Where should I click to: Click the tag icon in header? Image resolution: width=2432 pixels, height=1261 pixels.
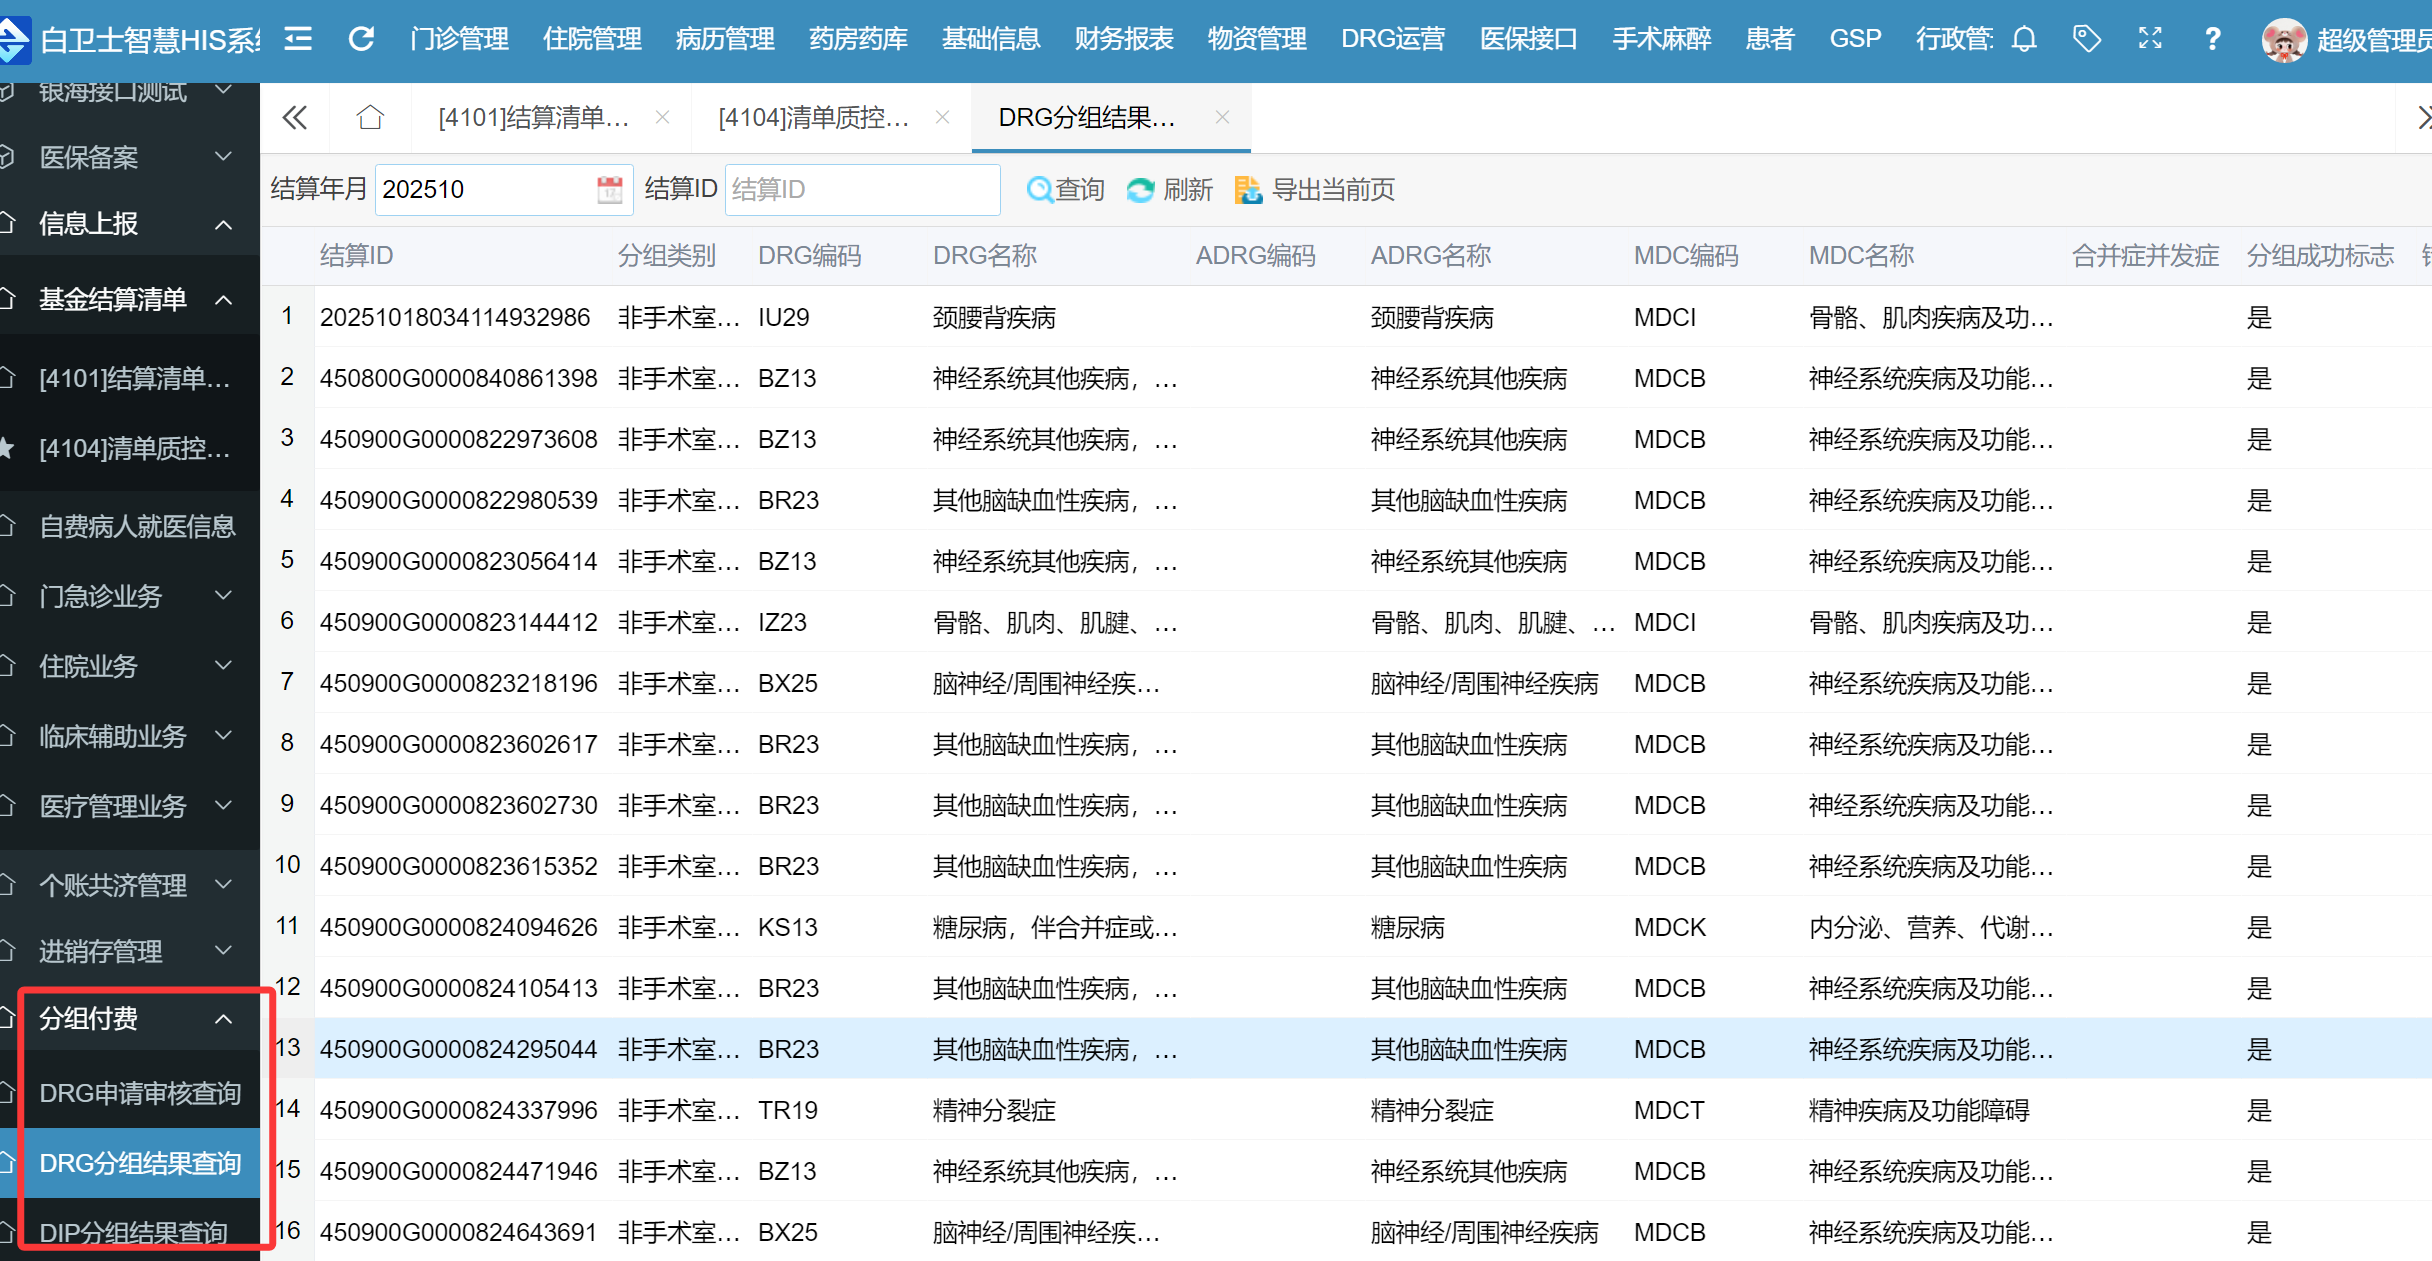coord(2087,39)
